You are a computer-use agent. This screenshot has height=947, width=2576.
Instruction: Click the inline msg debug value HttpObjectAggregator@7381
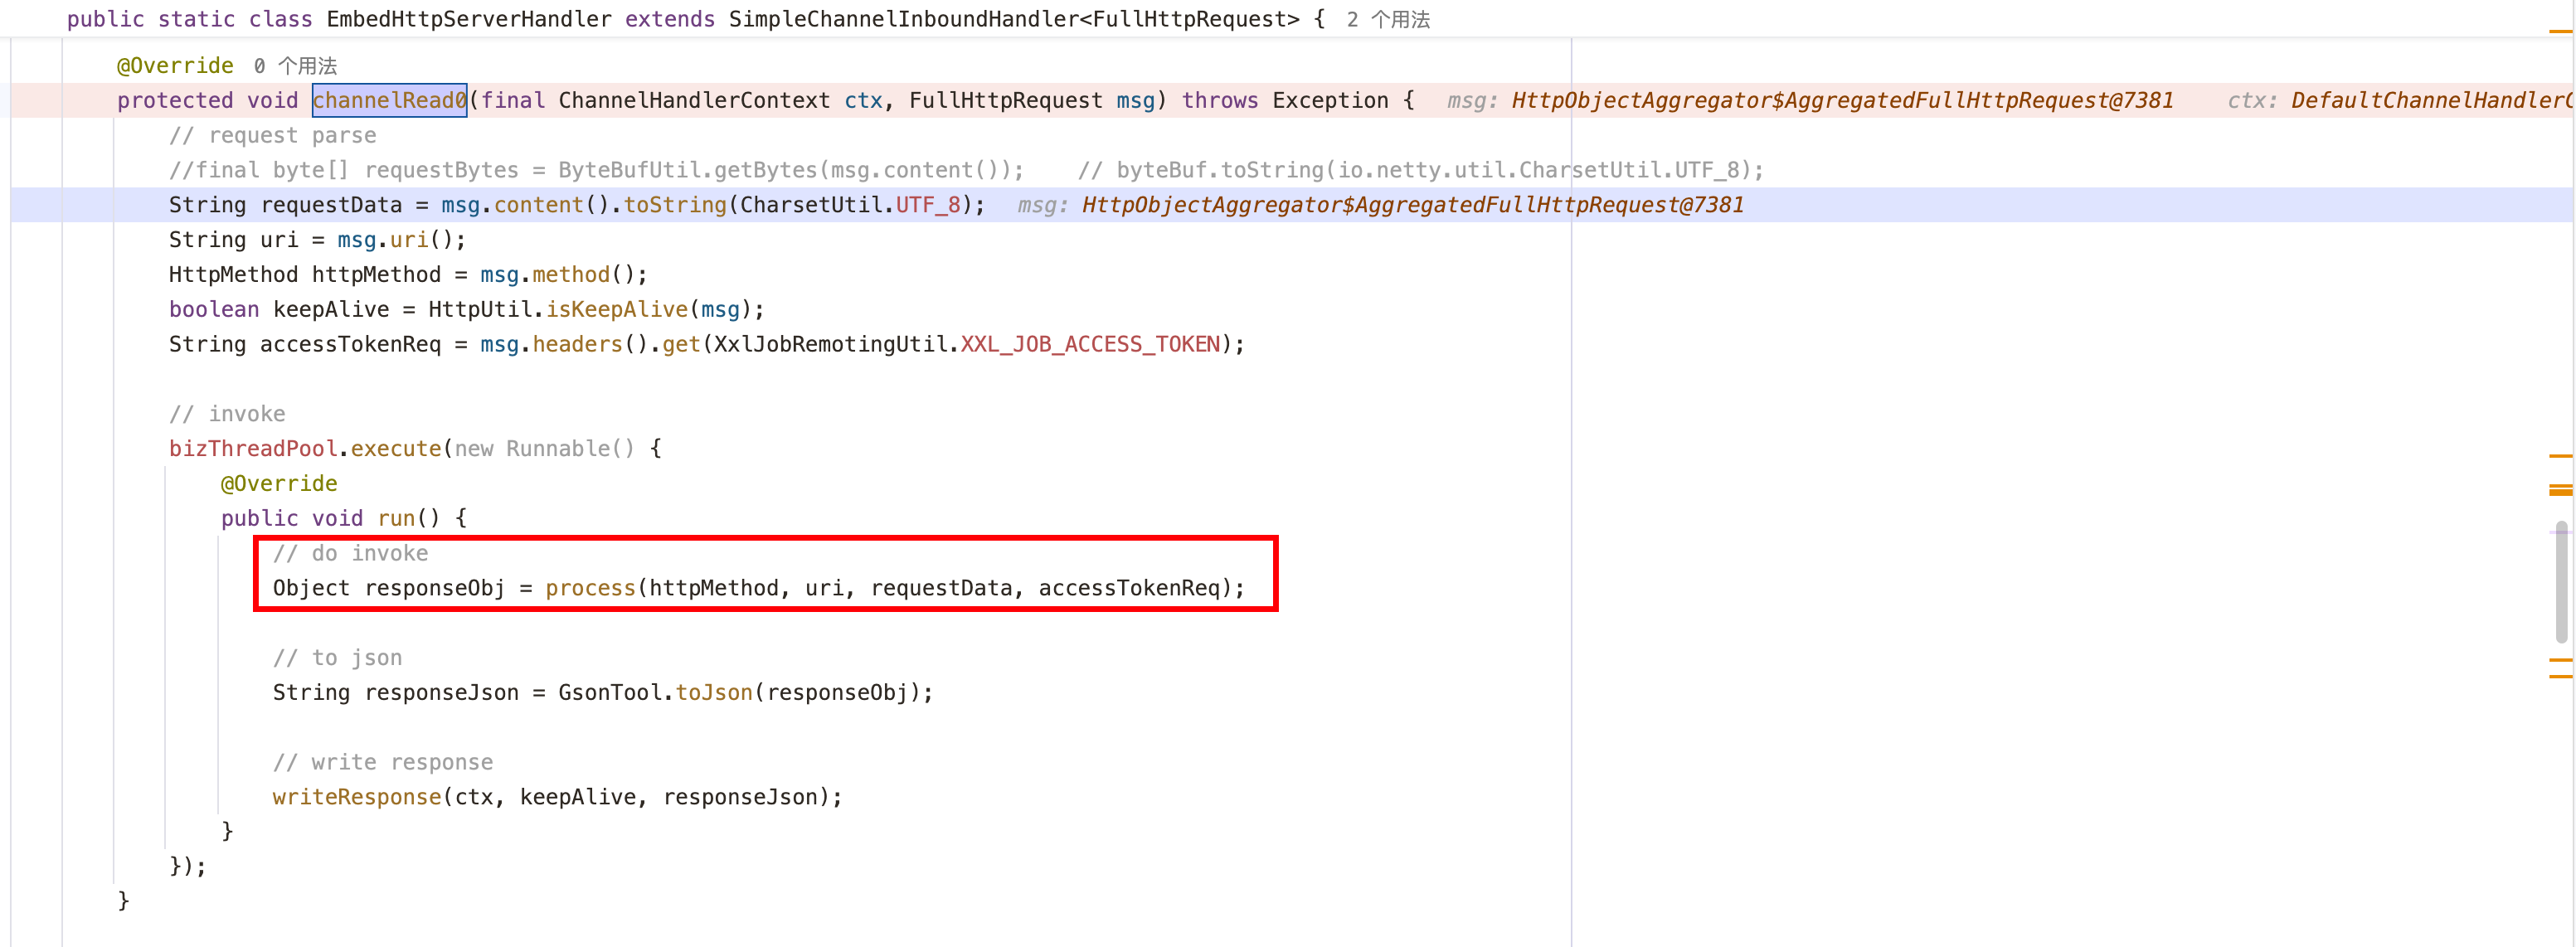tap(1841, 100)
